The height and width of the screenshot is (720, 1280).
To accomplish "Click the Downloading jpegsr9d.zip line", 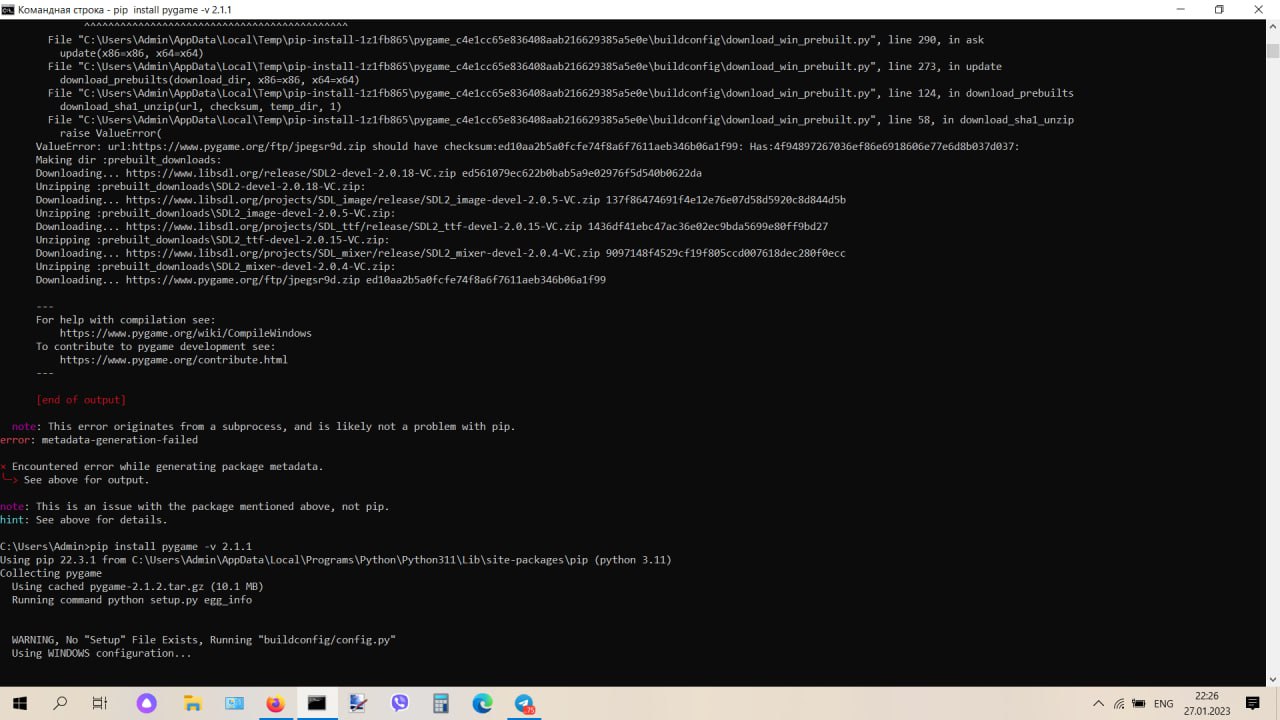I will point(321,280).
